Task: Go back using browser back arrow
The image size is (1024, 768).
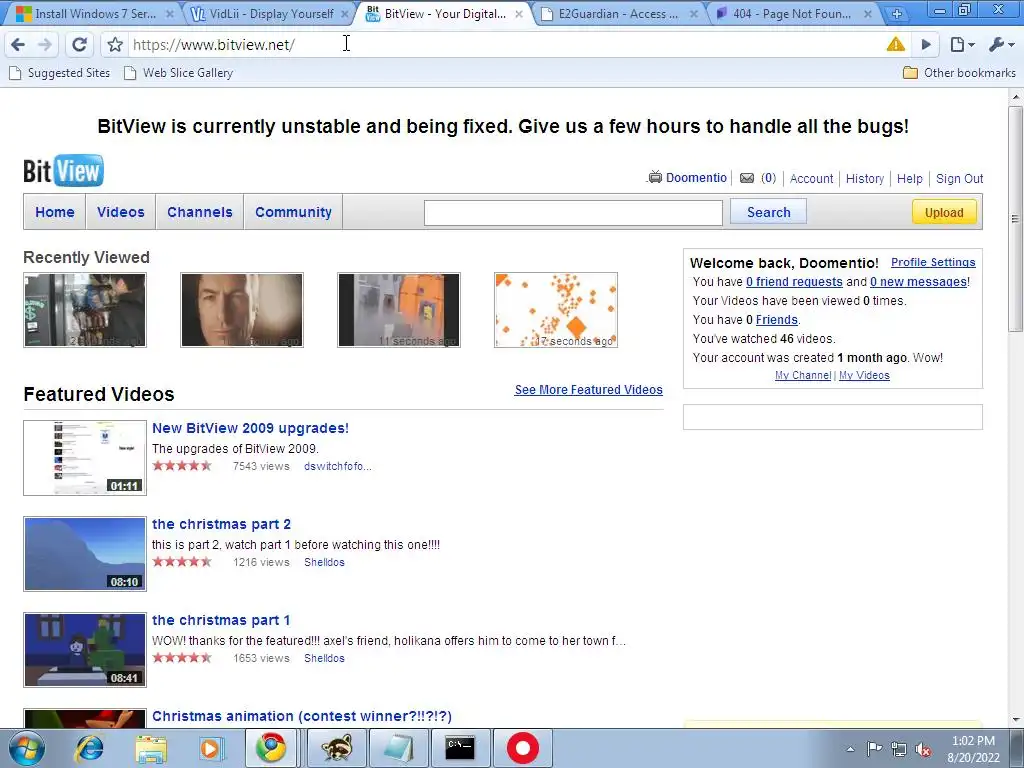Action: pos(18,44)
